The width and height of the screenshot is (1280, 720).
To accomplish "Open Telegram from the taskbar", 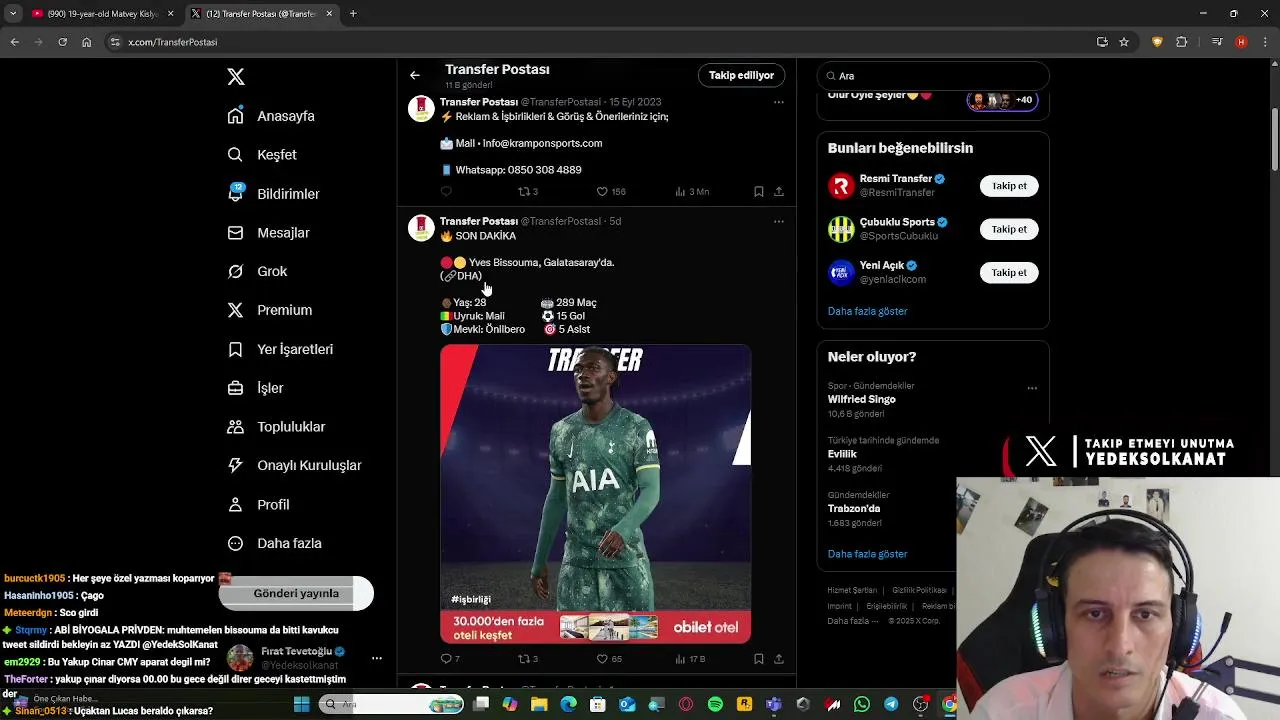I will point(891,704).
